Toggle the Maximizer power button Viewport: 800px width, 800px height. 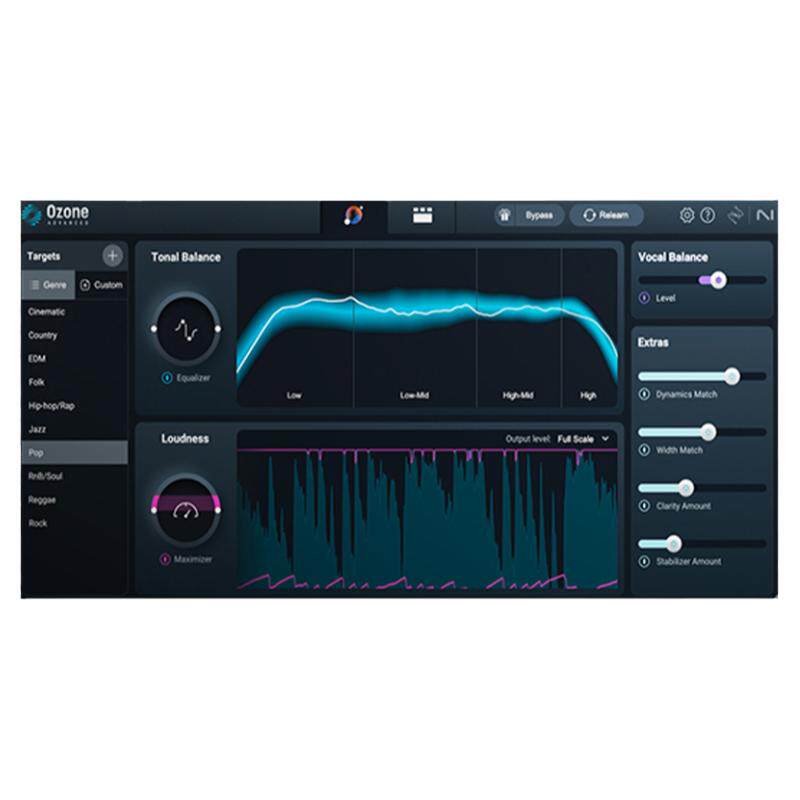pos(165,559)
